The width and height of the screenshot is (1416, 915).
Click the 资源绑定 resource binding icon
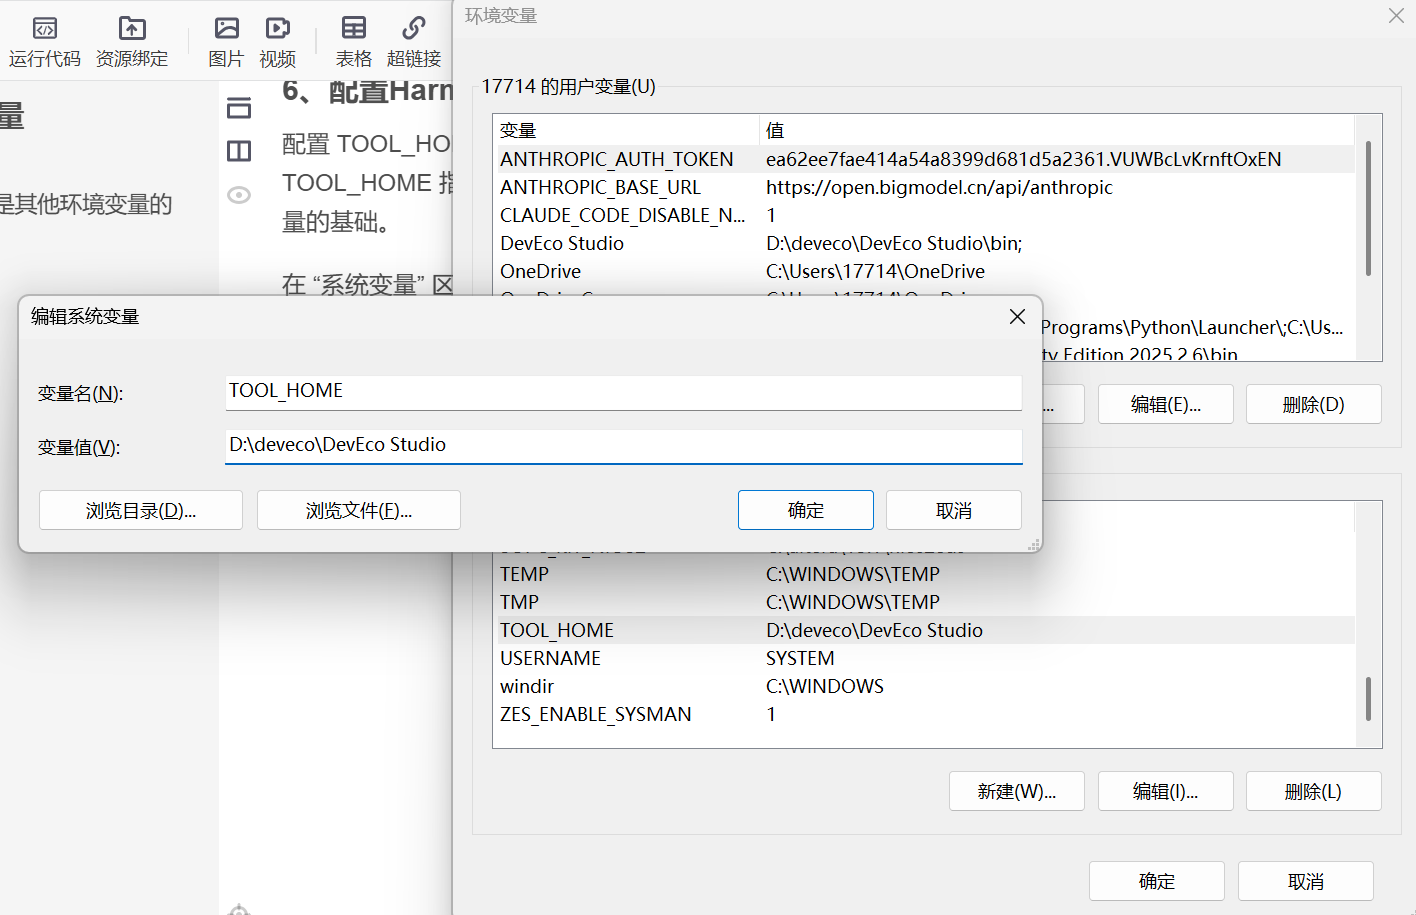pos(132,28)
